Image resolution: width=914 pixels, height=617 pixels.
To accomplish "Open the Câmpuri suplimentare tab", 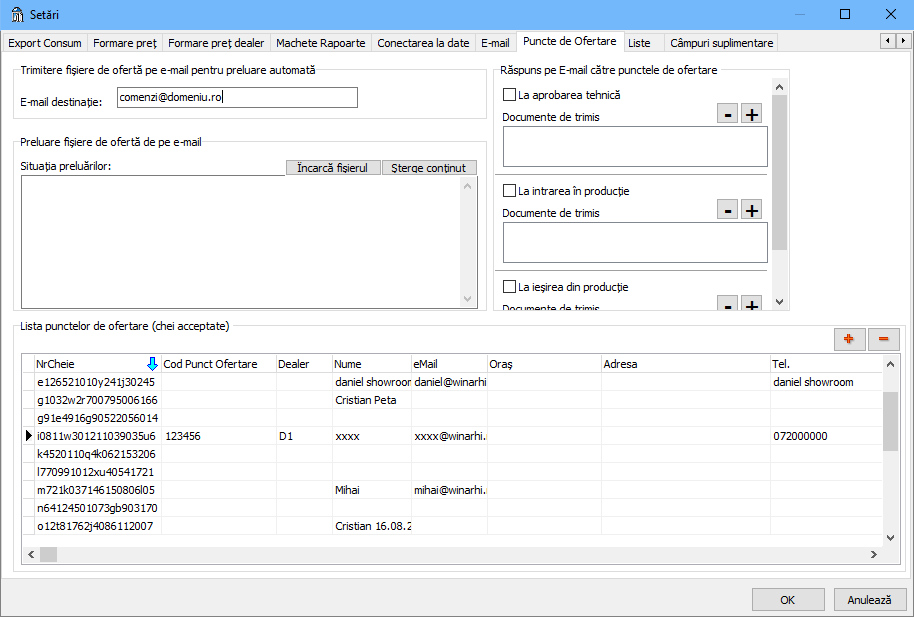I will [721, 43].
